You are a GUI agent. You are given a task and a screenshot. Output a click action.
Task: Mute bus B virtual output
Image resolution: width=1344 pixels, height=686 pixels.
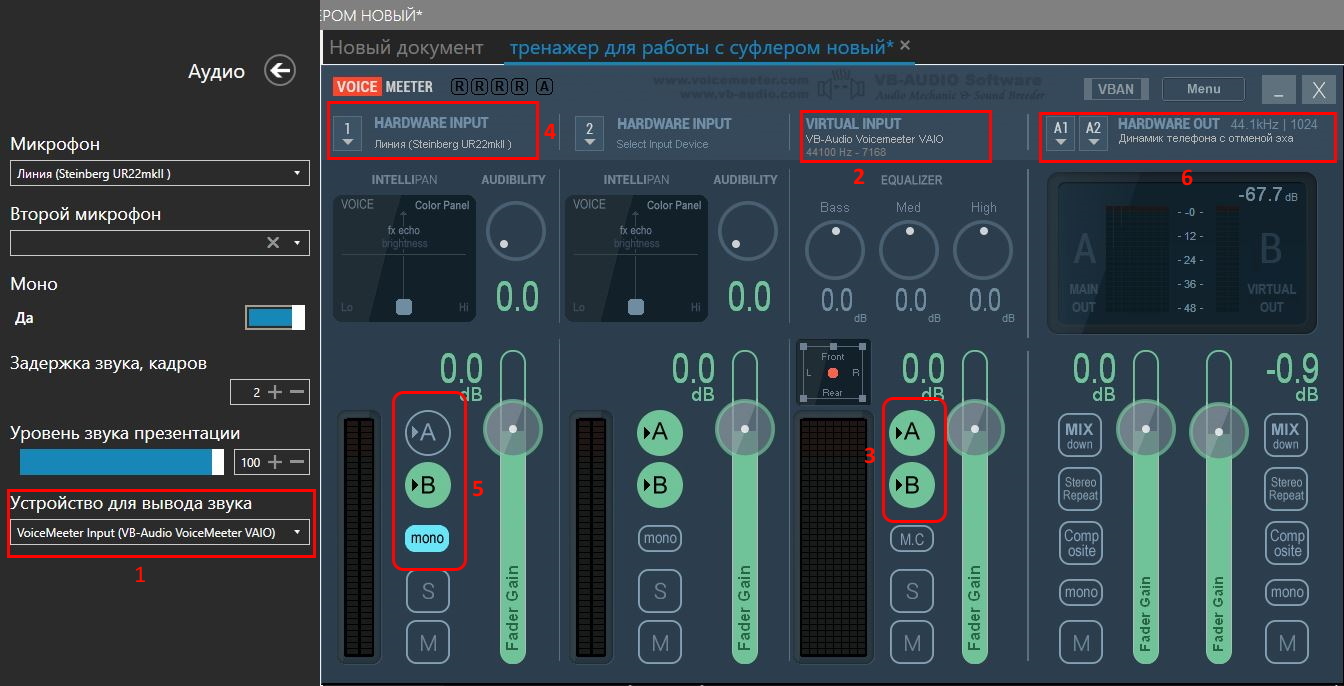tap(1286, 642)
